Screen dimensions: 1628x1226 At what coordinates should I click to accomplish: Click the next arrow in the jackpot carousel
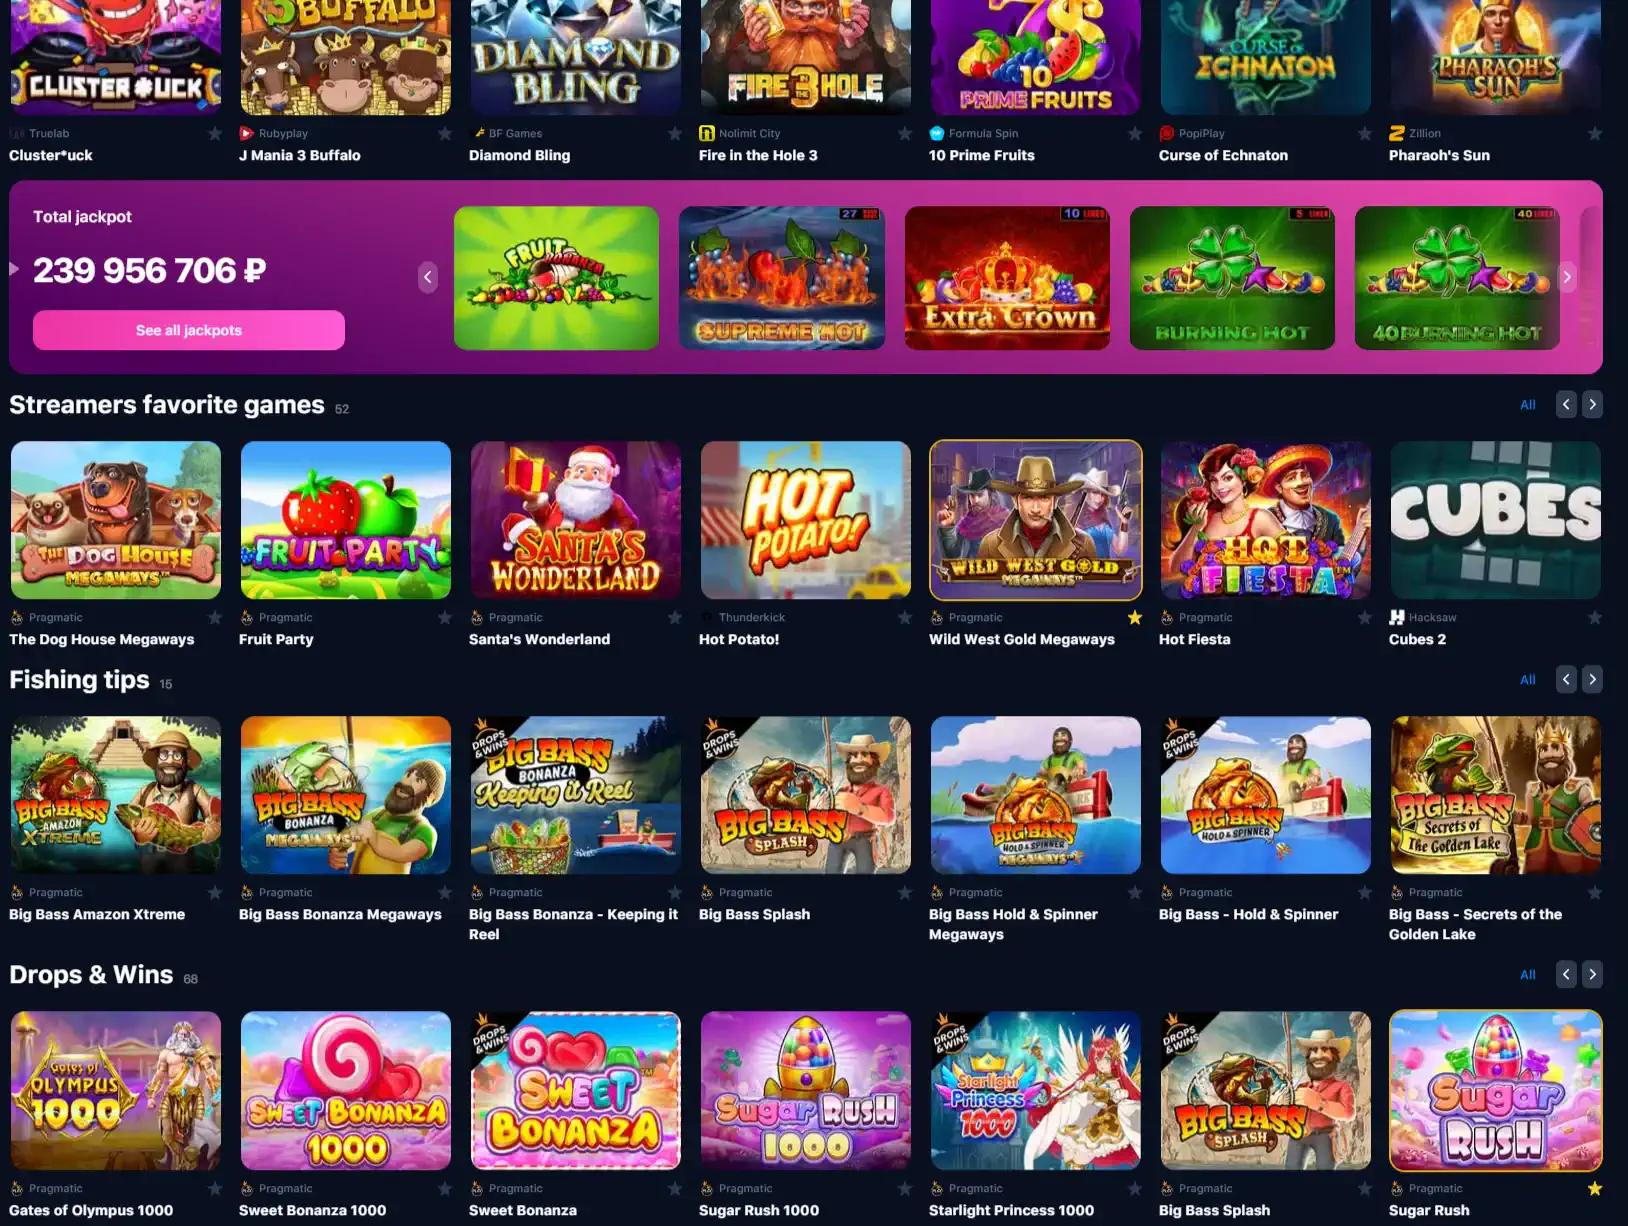click(x=1567, y=277)
